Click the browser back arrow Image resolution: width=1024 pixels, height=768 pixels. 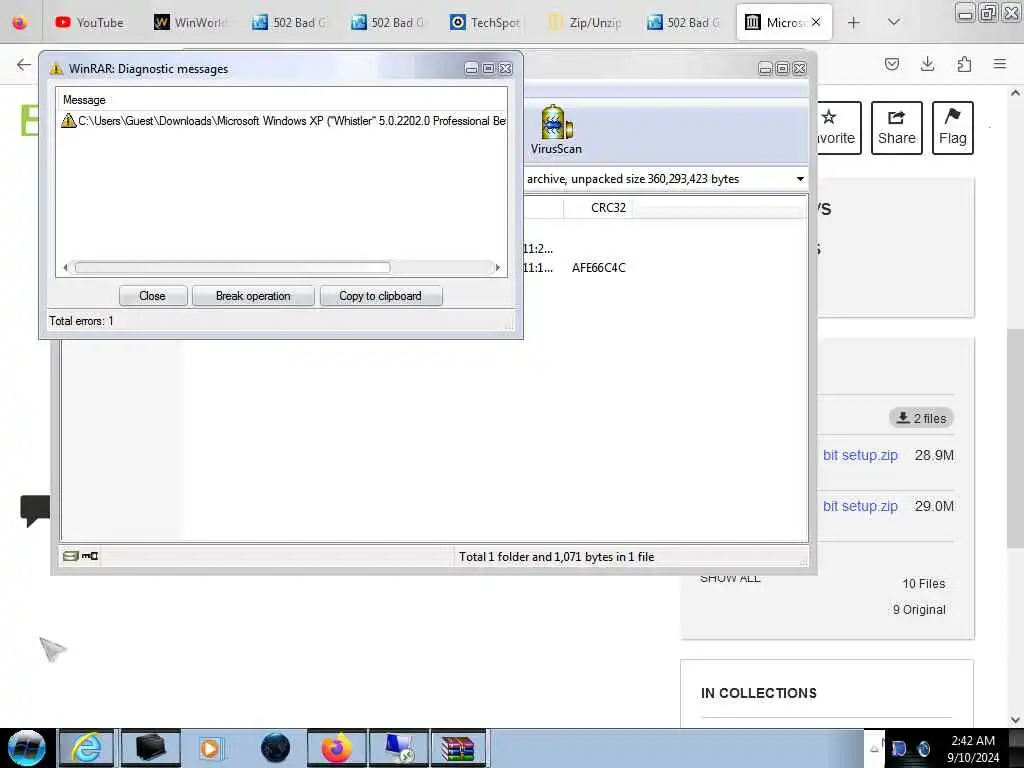[x=24, y=64]
